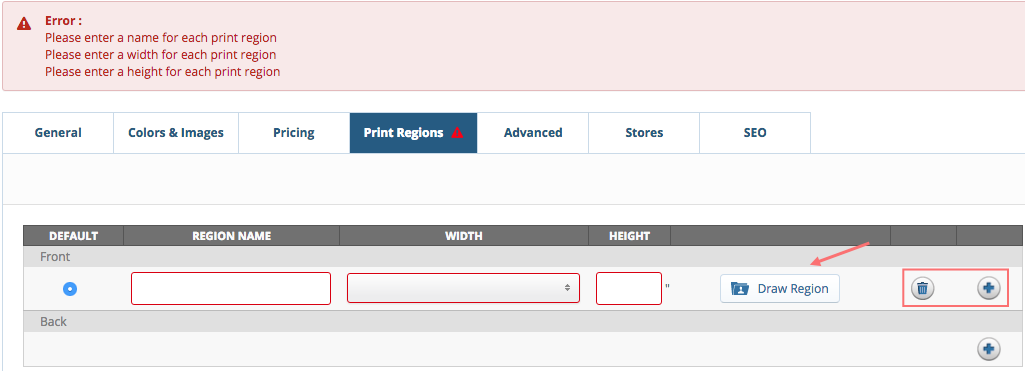Click the REGION NAME column header

click(x=231, y=236)
